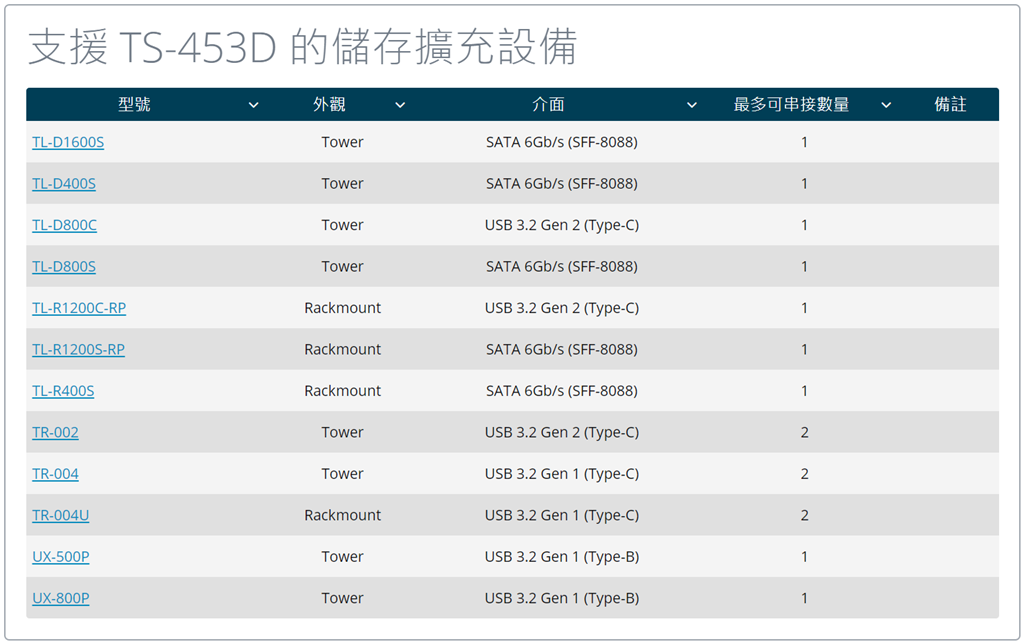
Task: Open the TR-004U model link
Action: click(61, 515)
